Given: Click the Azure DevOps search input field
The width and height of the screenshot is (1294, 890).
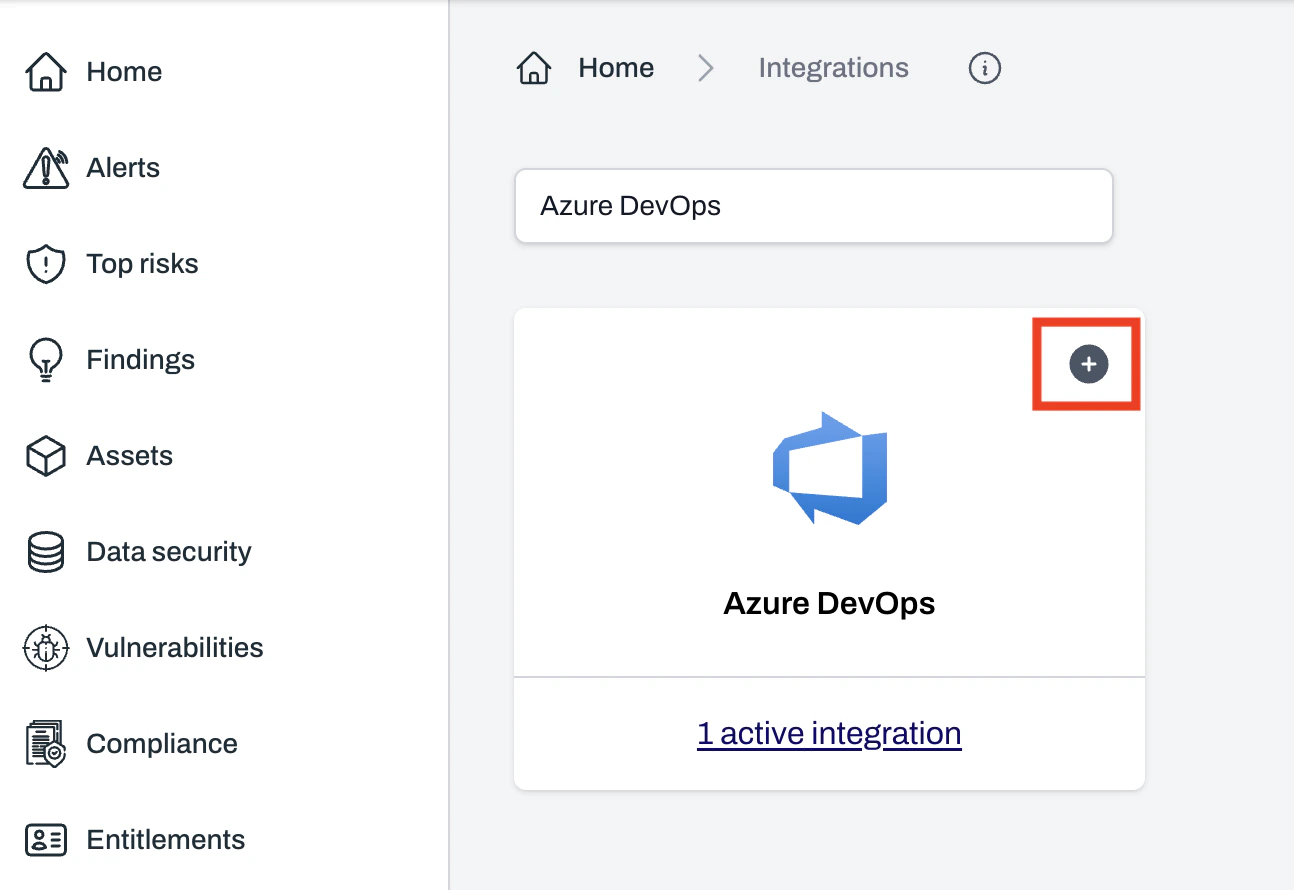Looking at the screenshot, I should point(813,206).
